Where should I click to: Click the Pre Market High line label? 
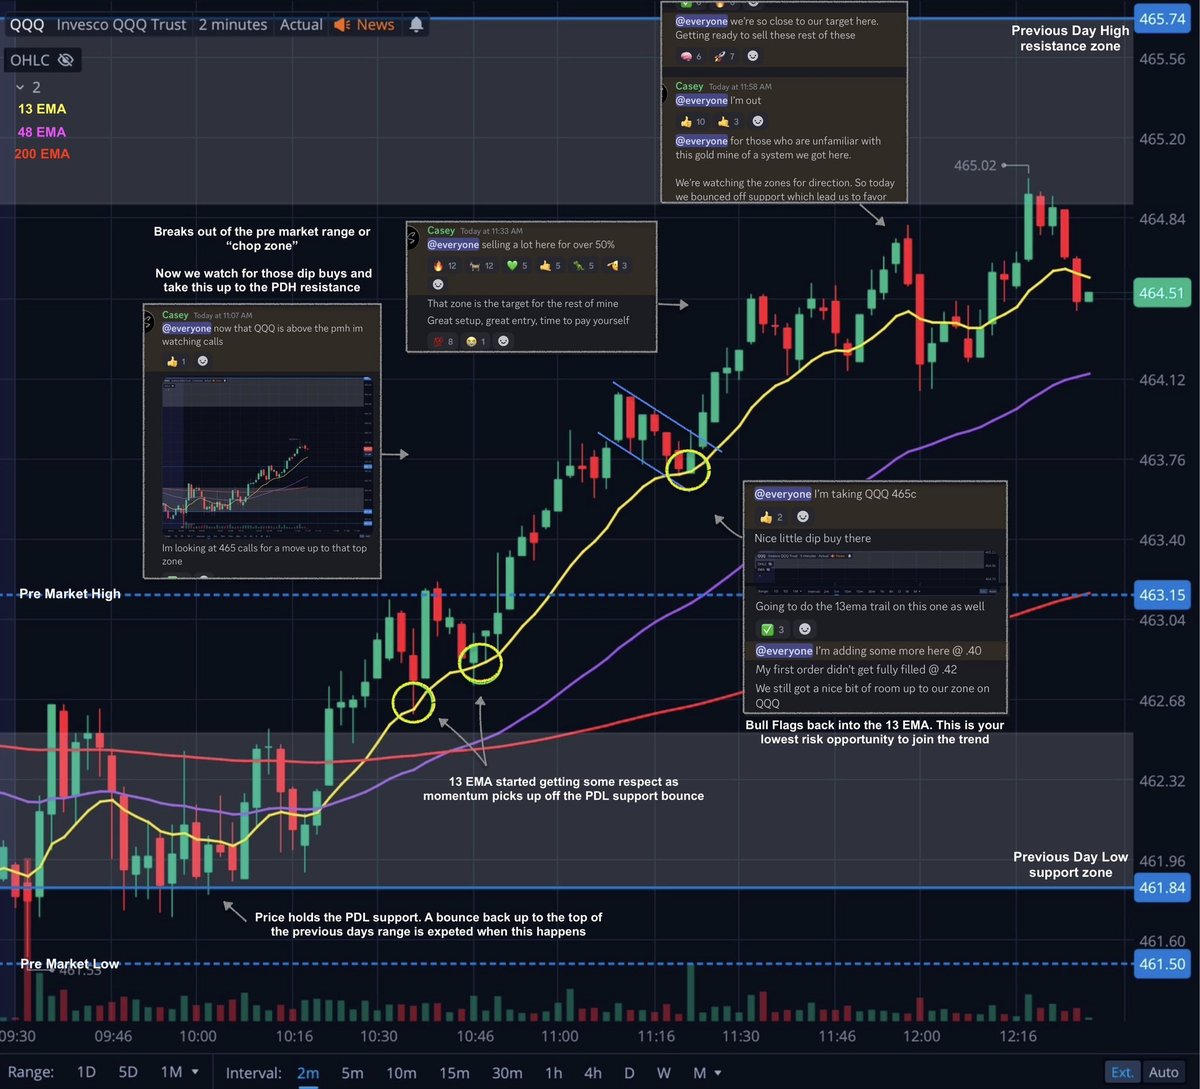click(x=70, y=594)
